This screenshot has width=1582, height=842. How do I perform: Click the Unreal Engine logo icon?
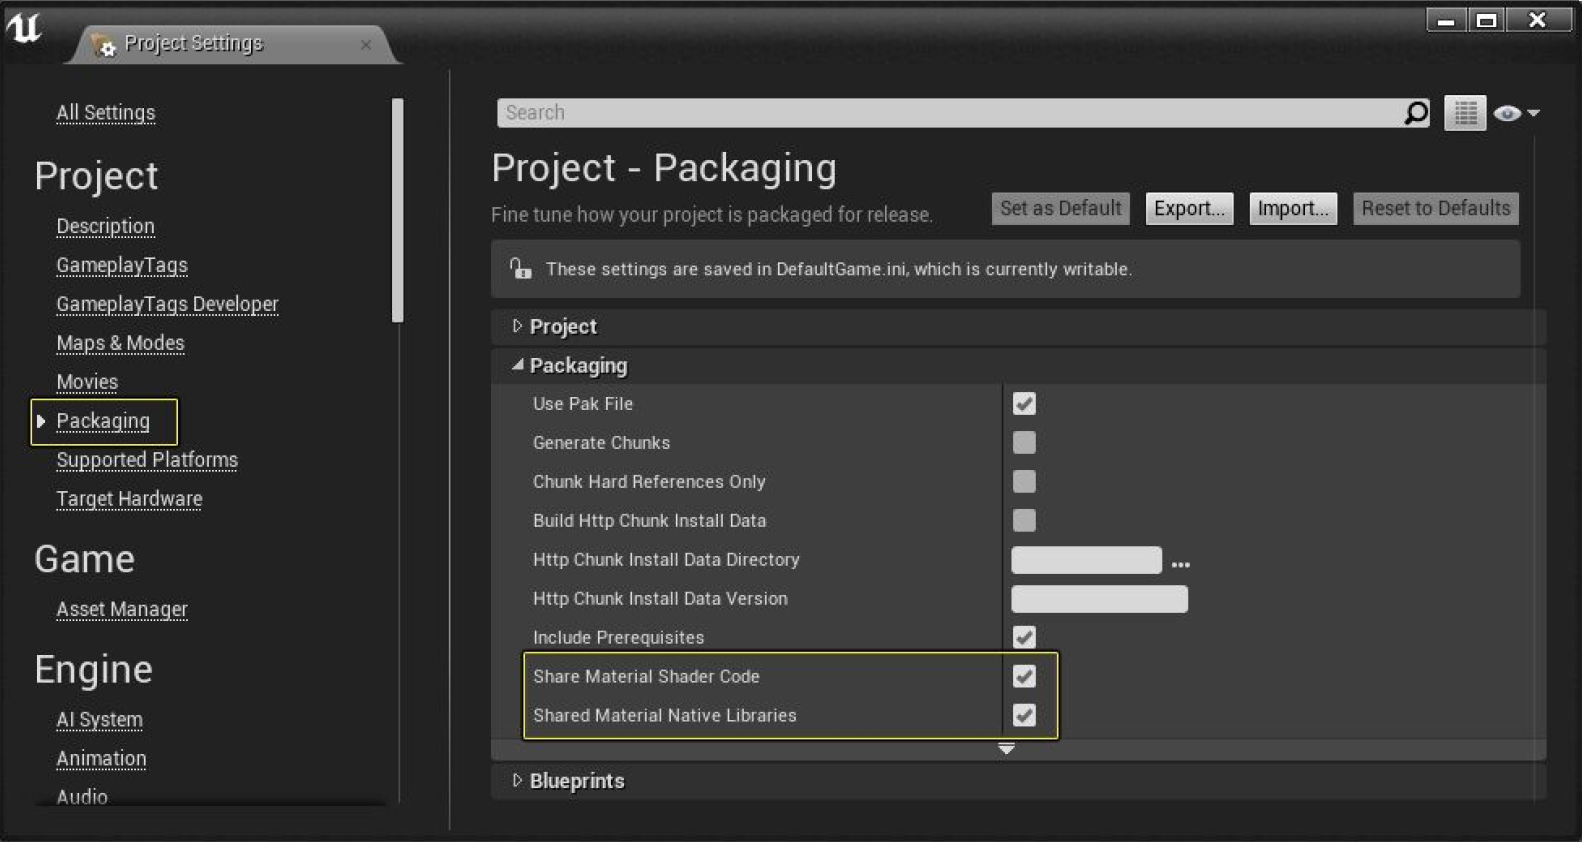click(x=24, y=27)
